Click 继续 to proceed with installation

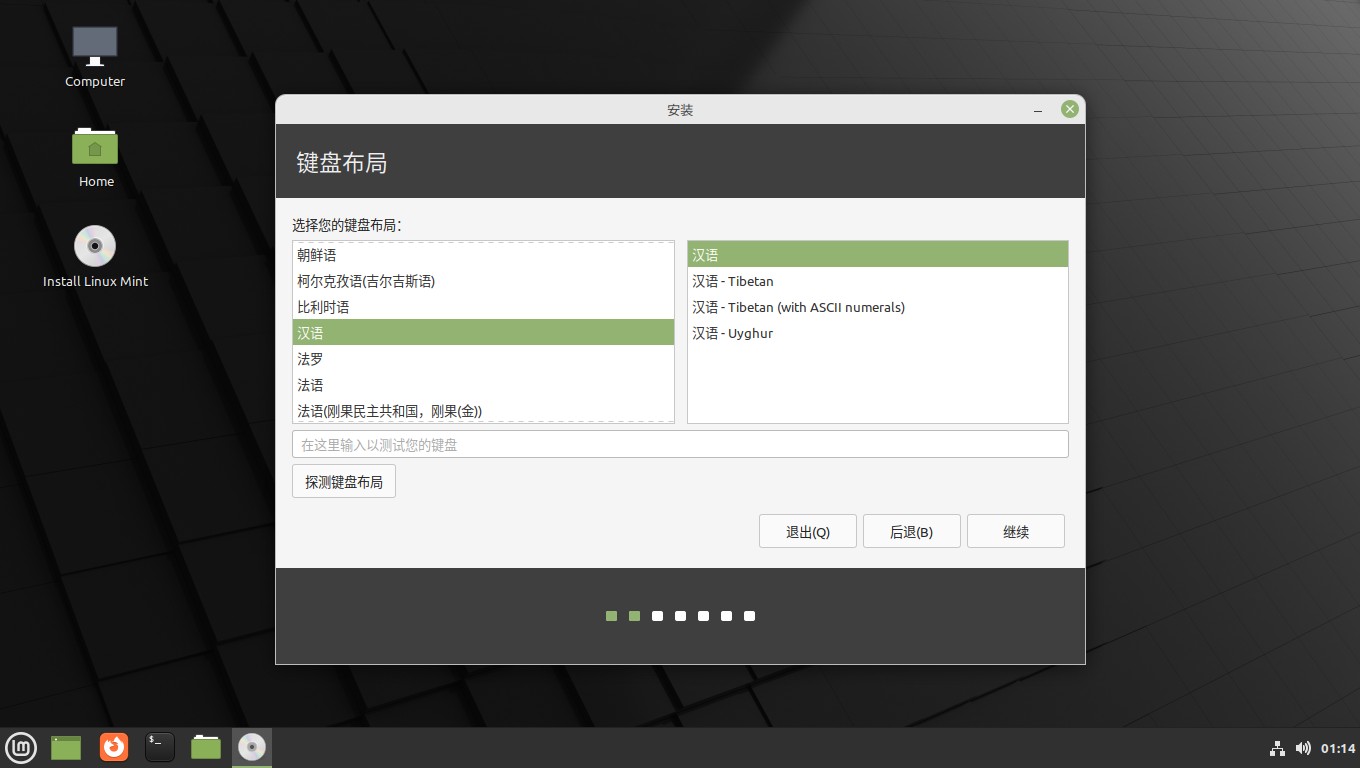click(1015, 531)
